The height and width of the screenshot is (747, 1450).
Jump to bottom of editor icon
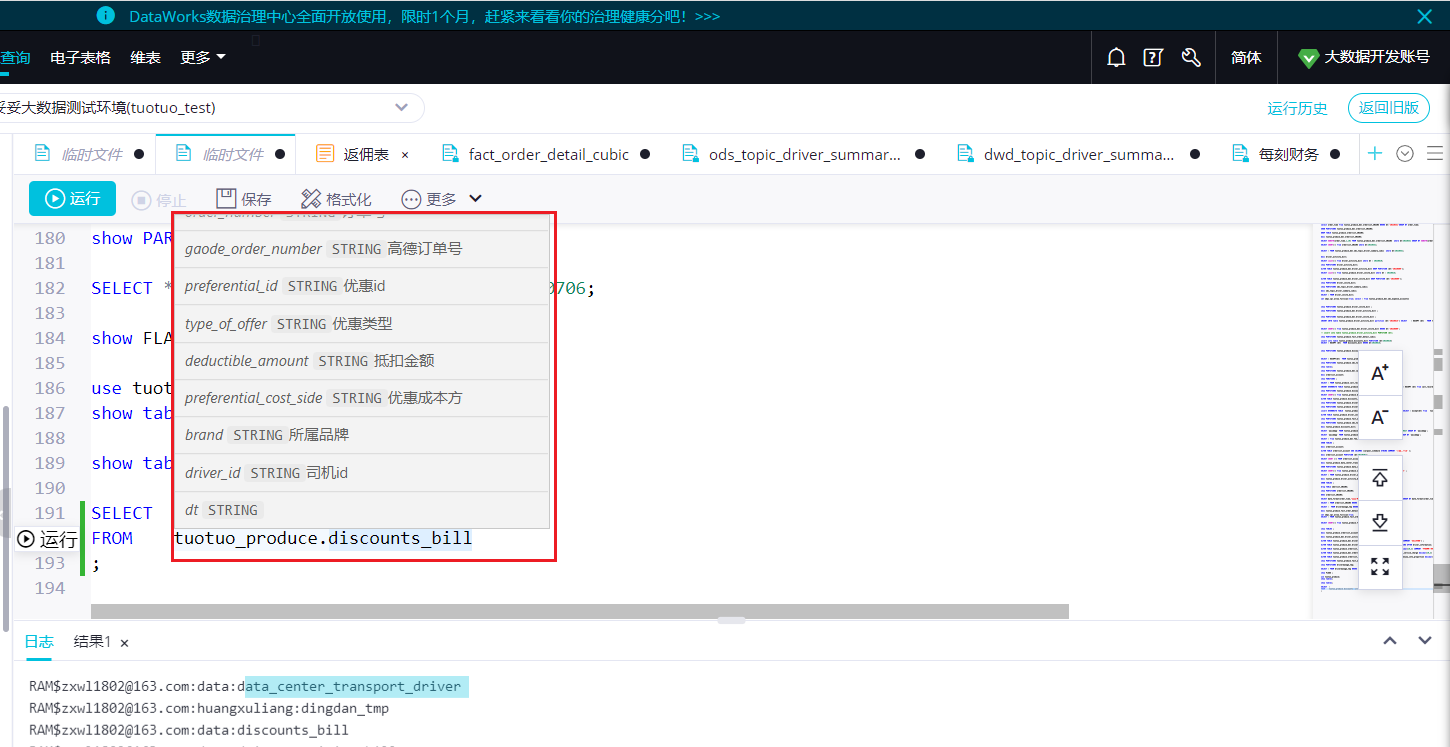[1380, 522]
